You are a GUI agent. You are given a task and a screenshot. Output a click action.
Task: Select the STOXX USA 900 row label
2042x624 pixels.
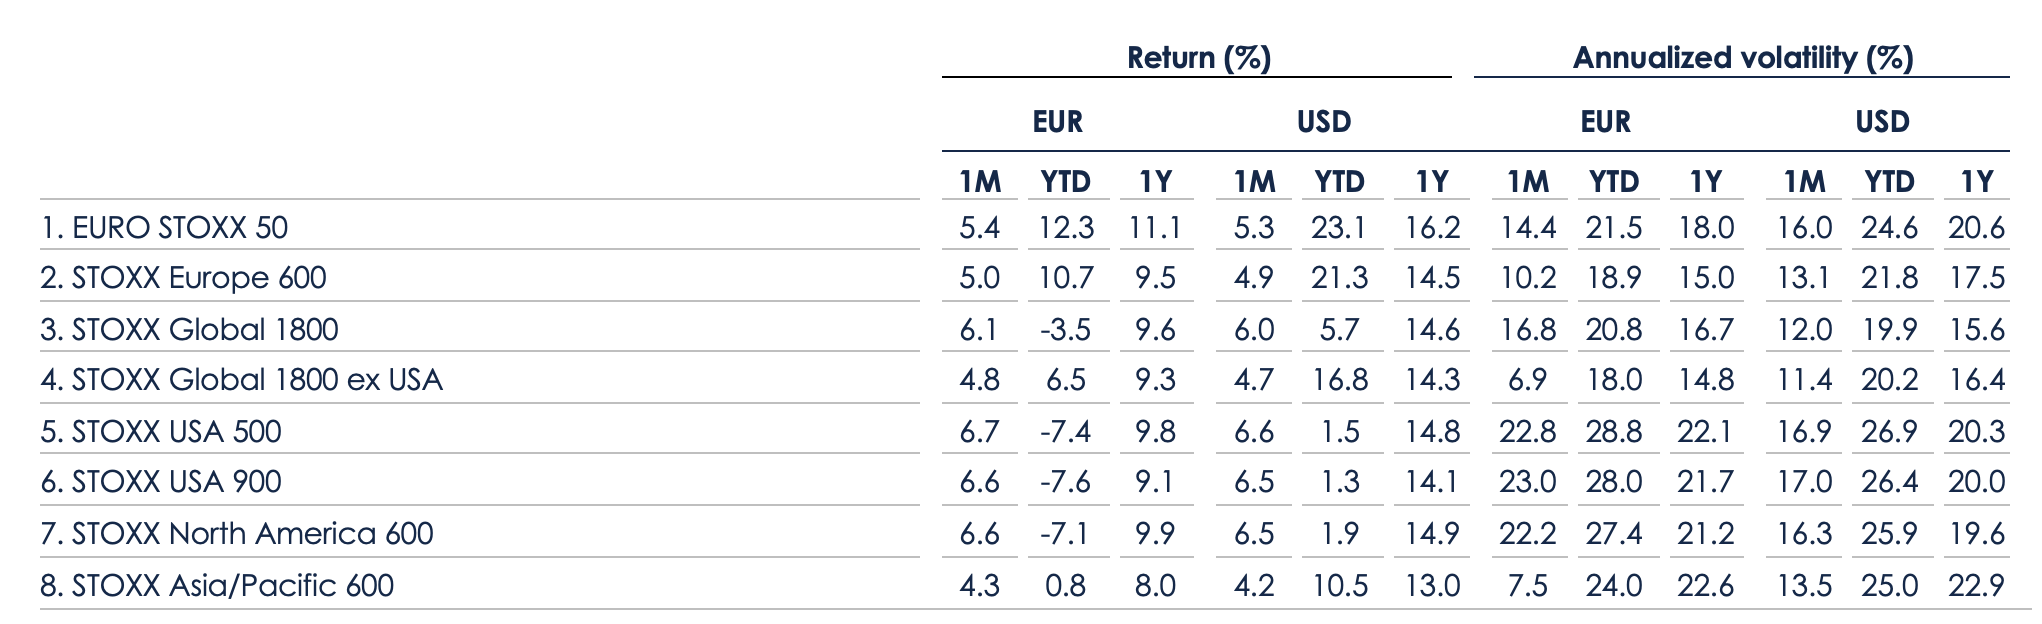(x=162, y=482)
